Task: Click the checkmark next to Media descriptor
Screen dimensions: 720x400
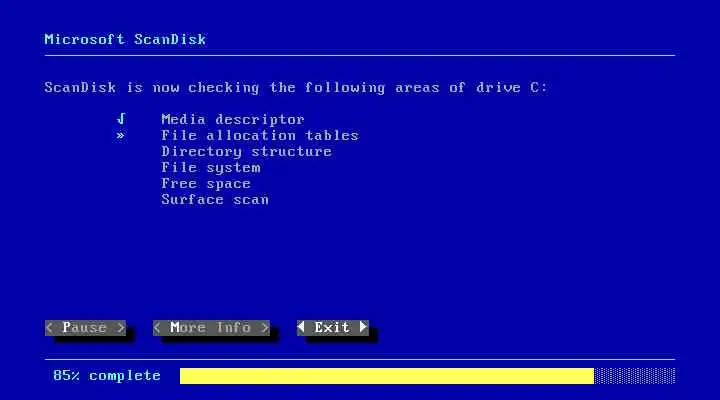Action: coord(121,119)
